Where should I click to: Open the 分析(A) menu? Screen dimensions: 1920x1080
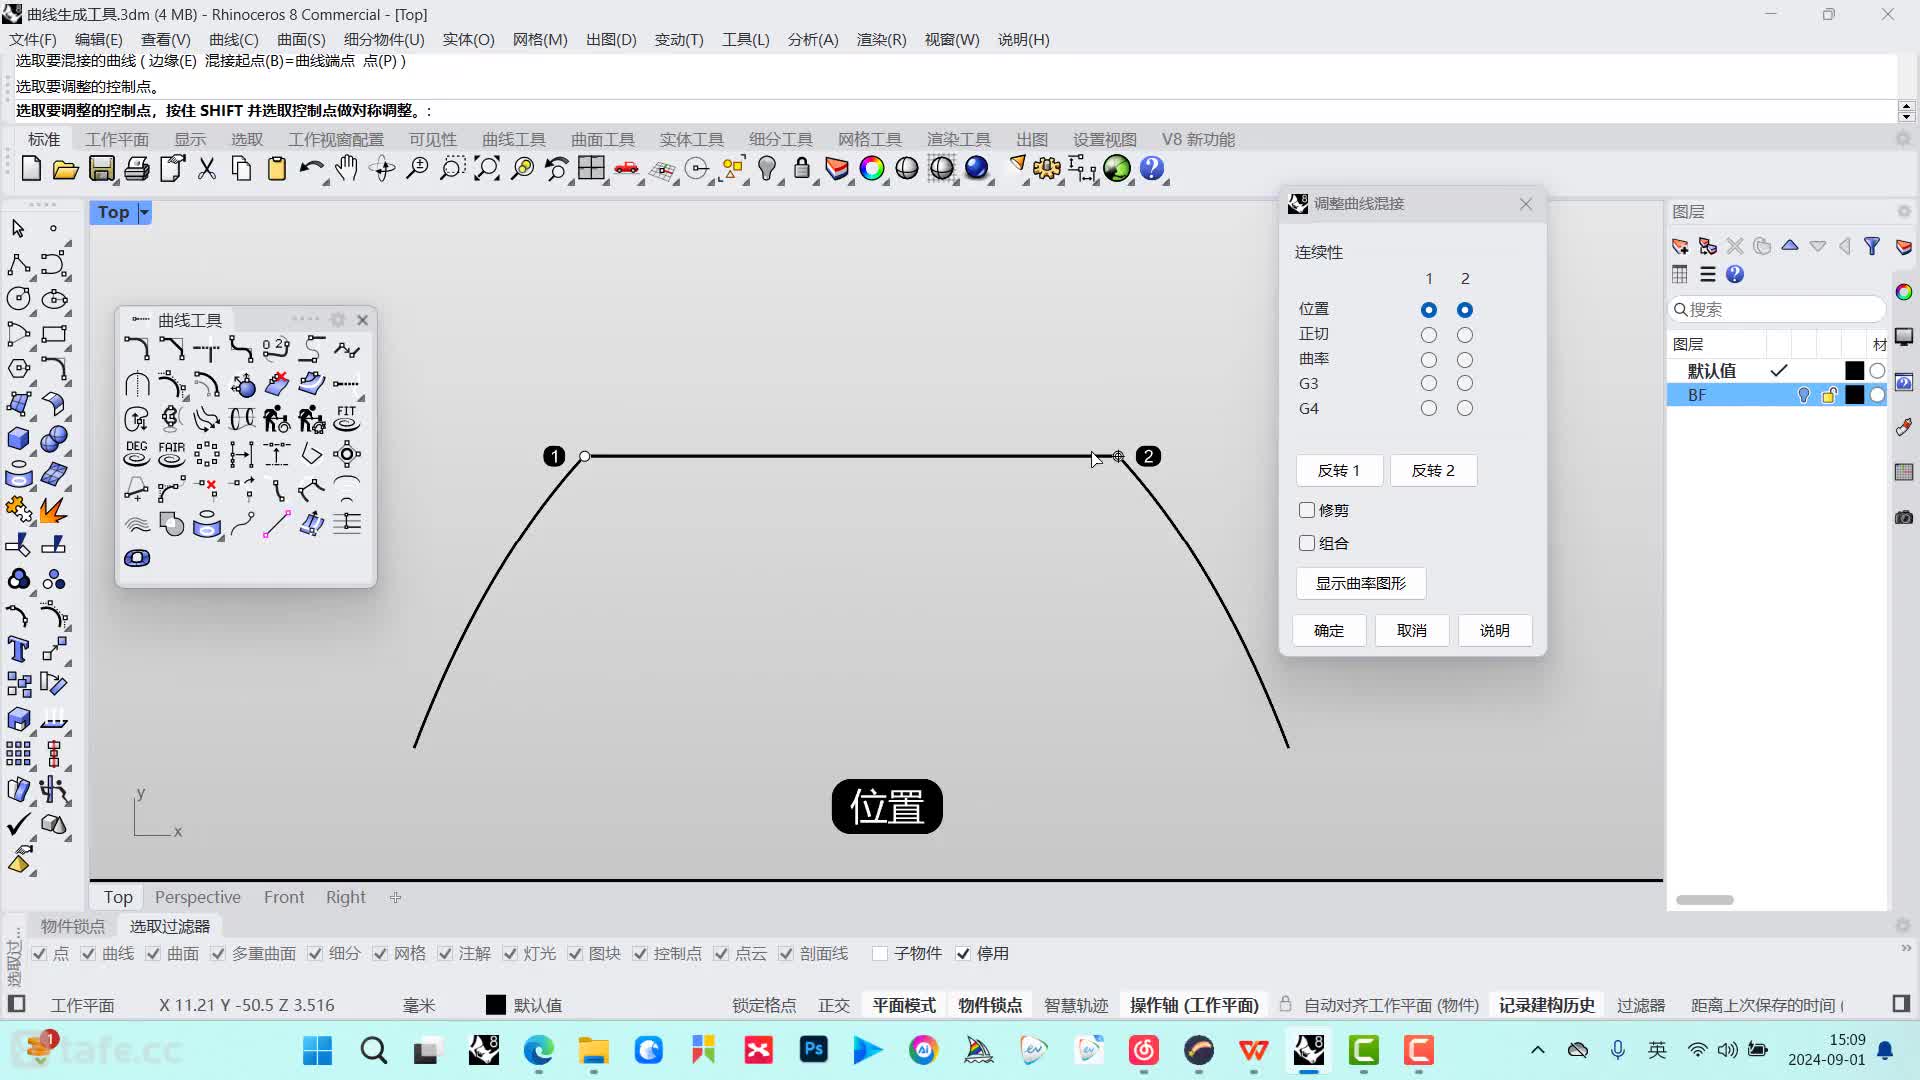(x=813, y=40)
